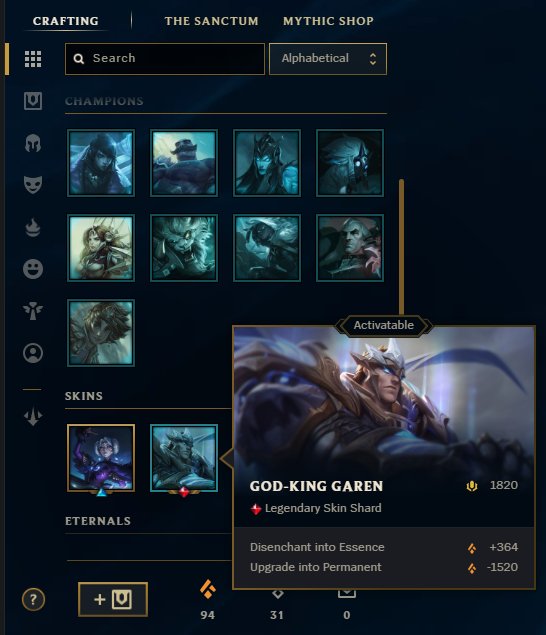Open the champion shards filter icon

pos(33,101)
